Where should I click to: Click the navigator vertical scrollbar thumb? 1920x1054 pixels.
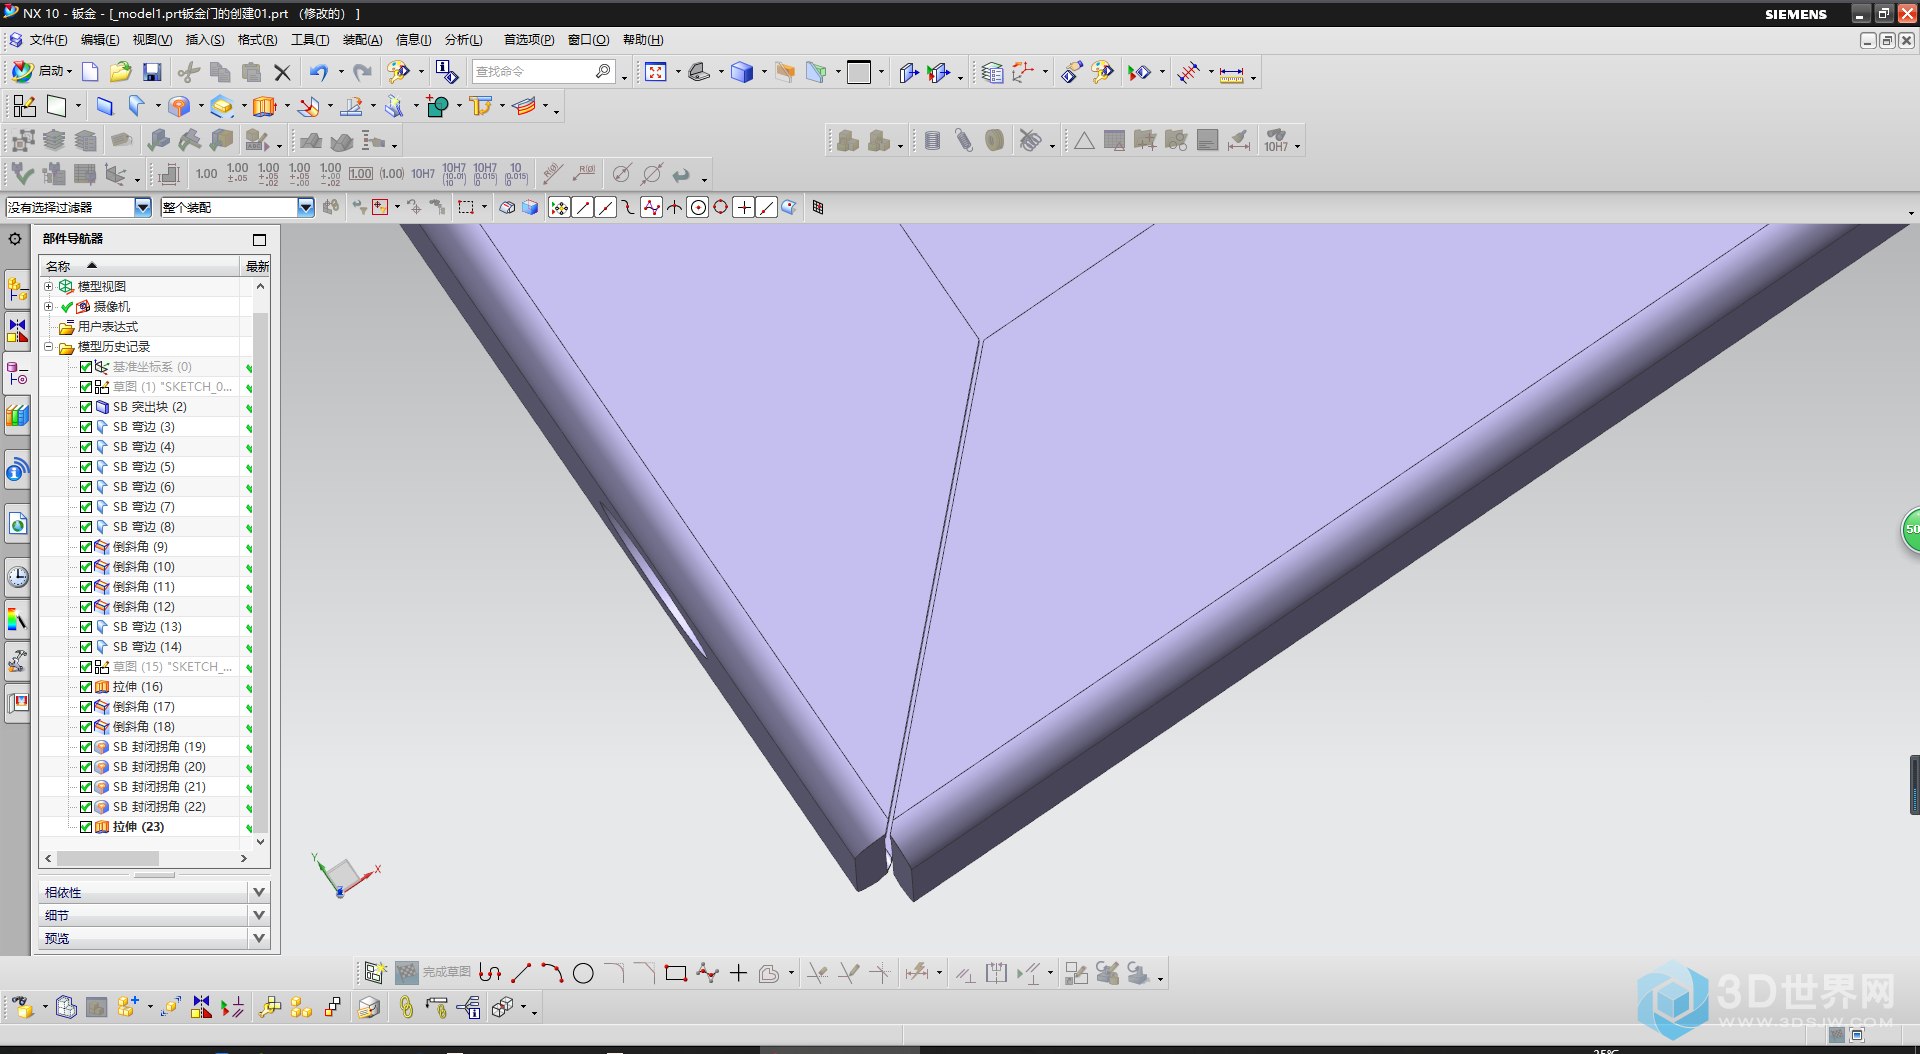click(260, 572)
